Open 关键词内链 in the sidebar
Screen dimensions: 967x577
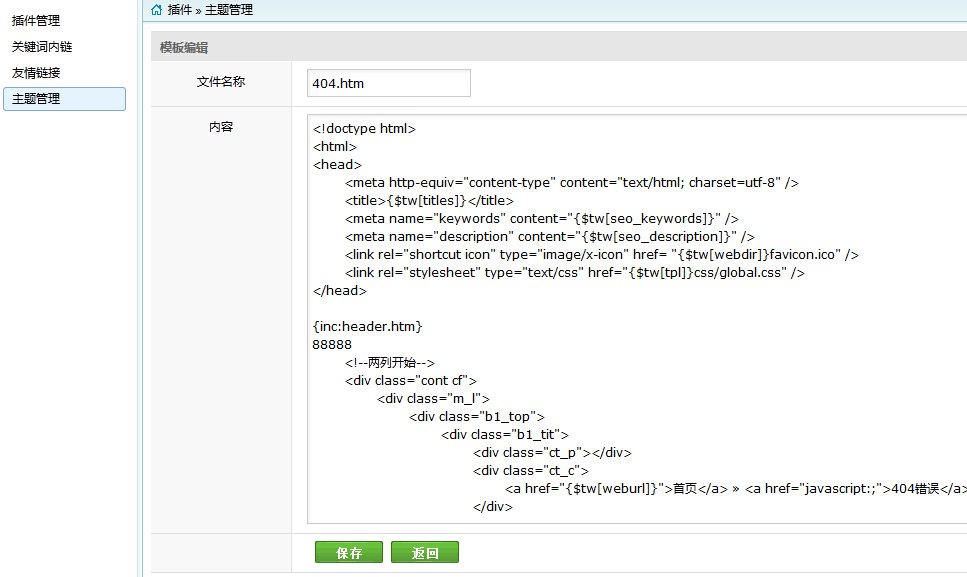tap(42, 47)
